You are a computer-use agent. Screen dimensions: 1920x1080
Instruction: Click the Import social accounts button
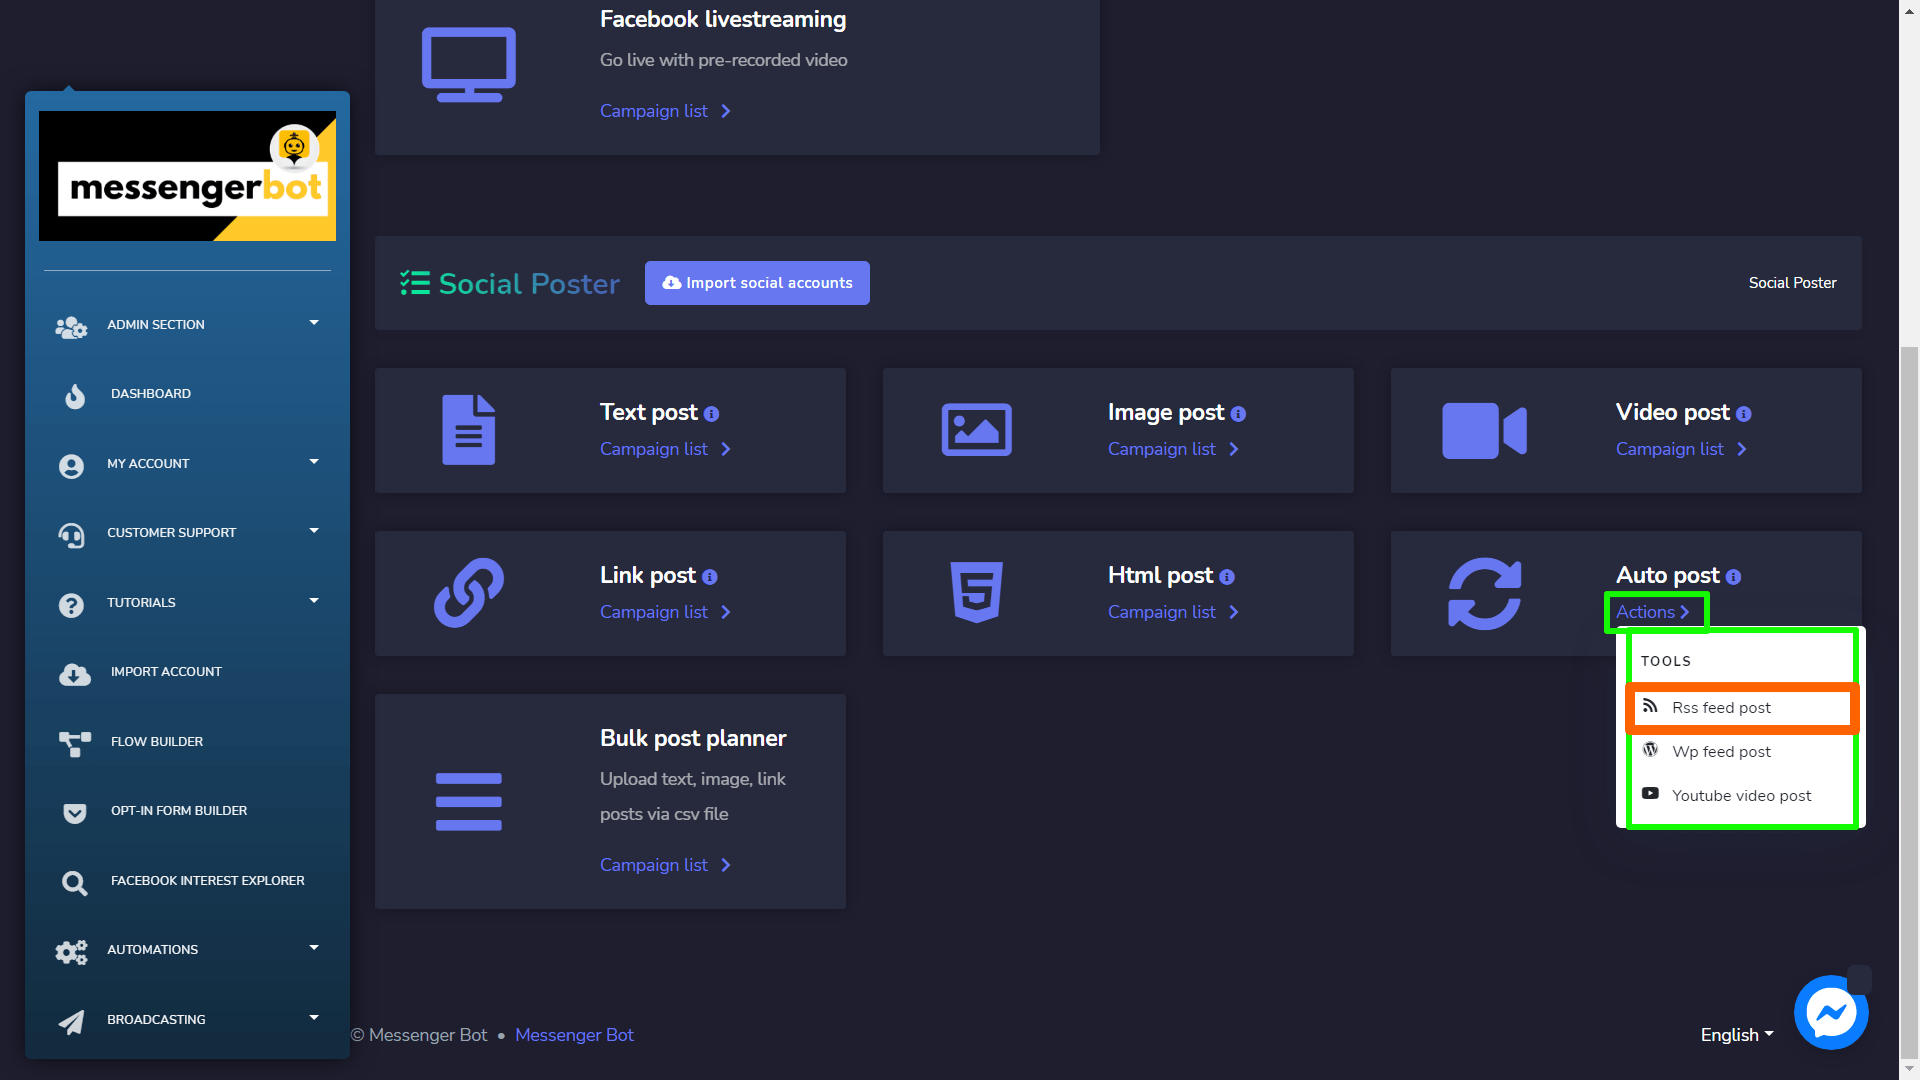[x=757, y=283]
